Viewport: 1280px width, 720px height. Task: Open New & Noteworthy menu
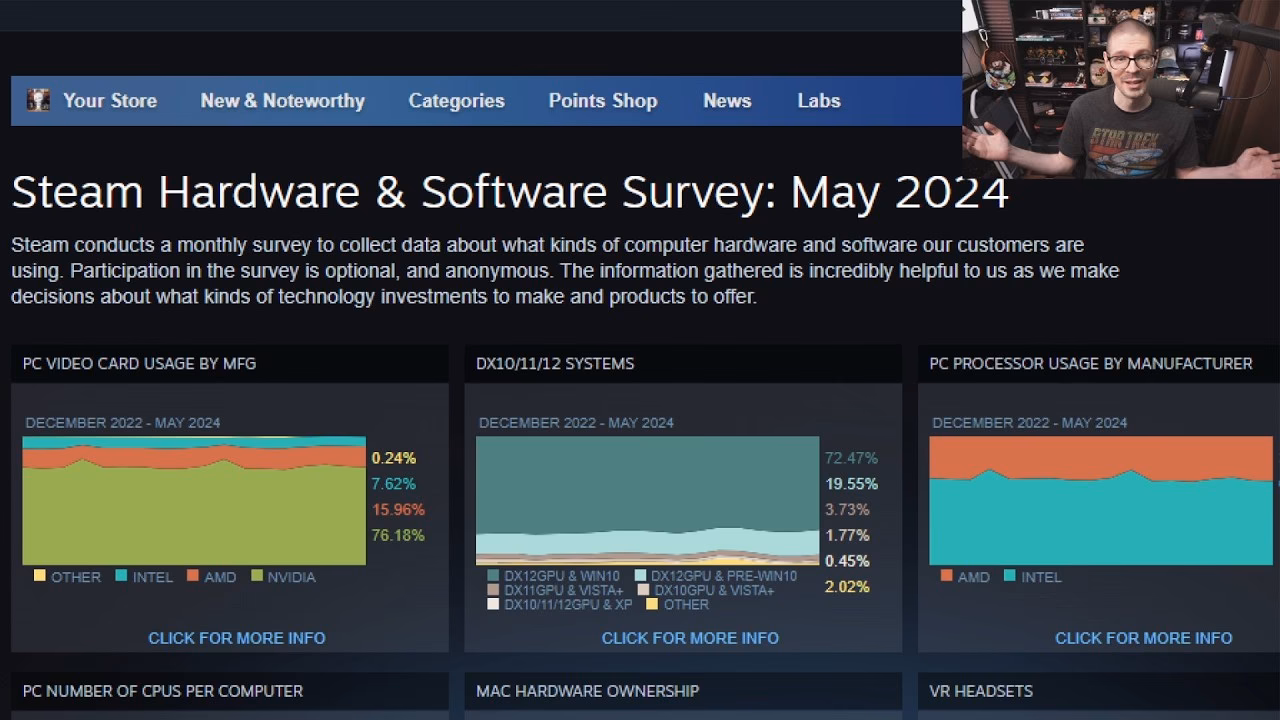282,100
